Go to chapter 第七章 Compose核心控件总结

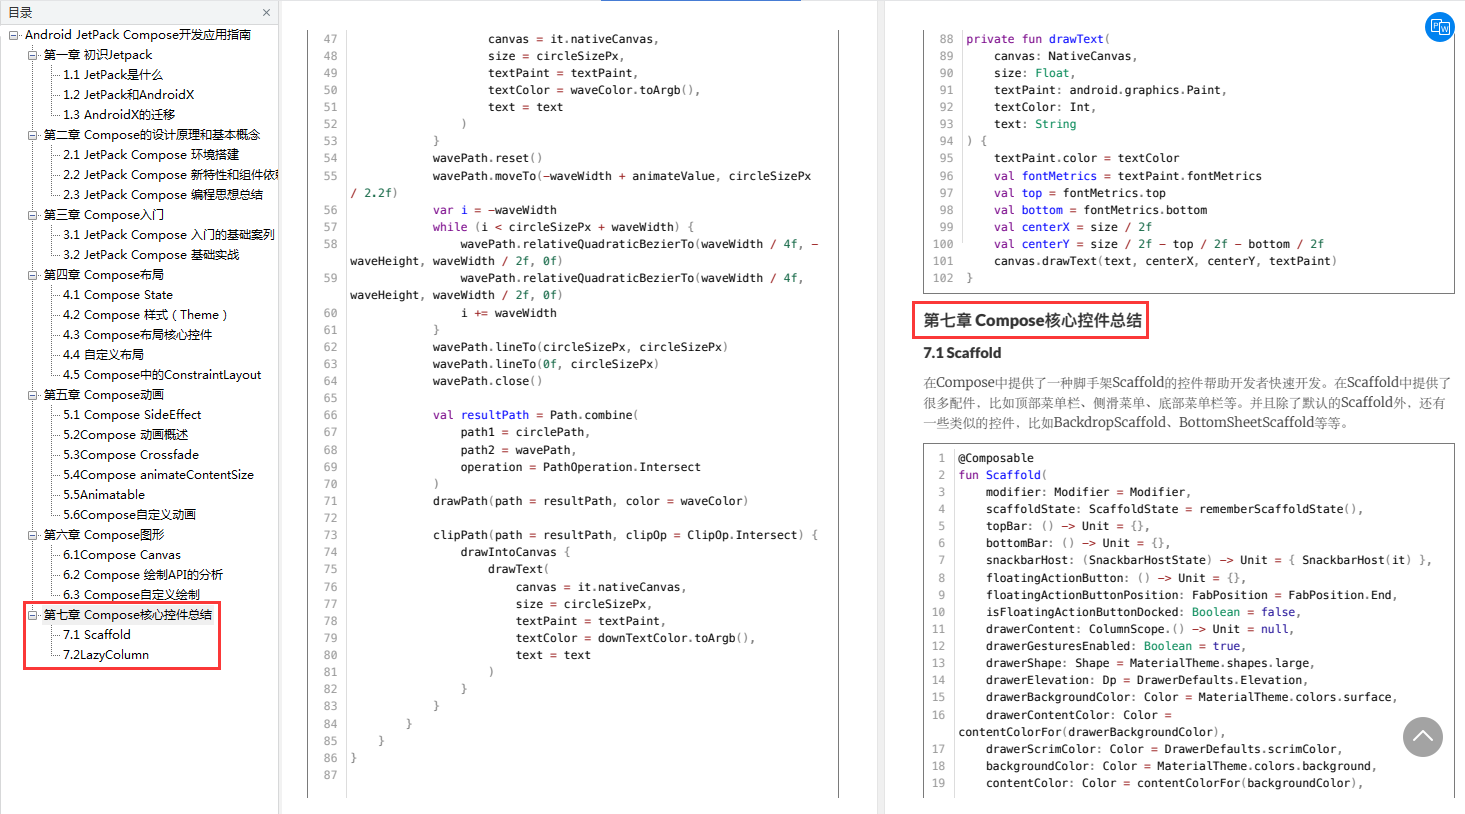point(128,615)
